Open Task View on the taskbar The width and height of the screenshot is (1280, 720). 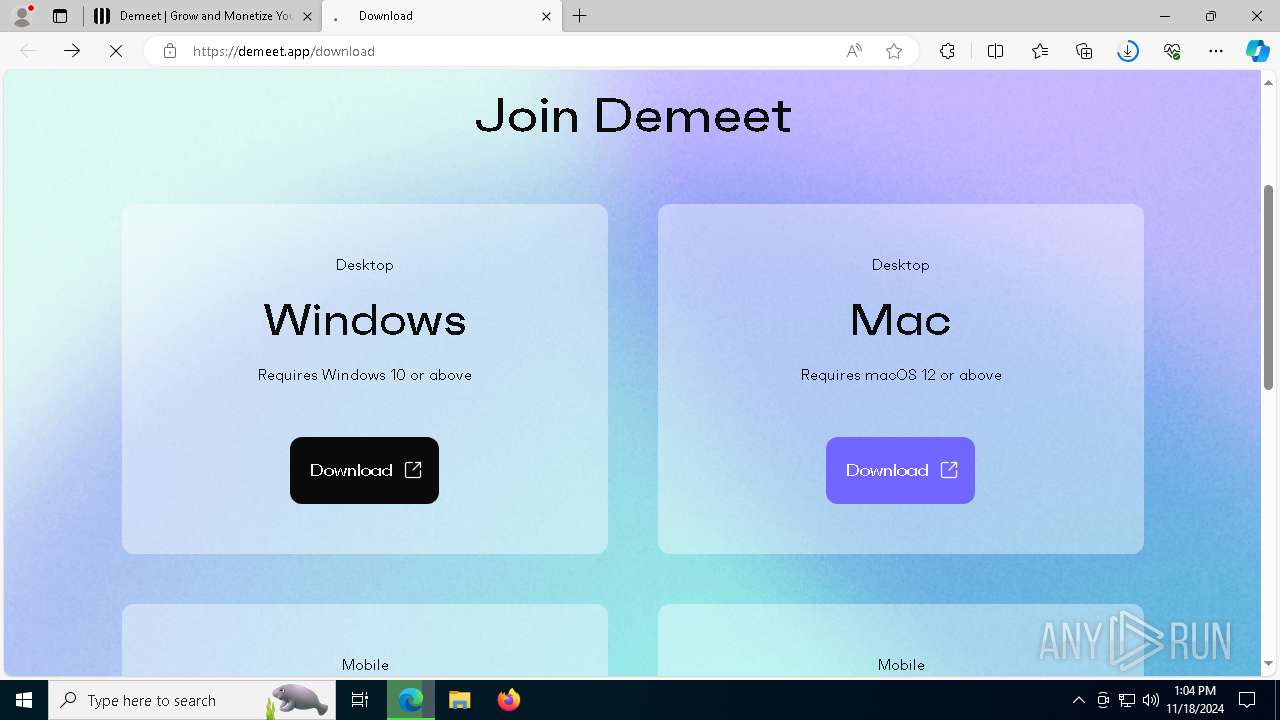coord(360,700)
